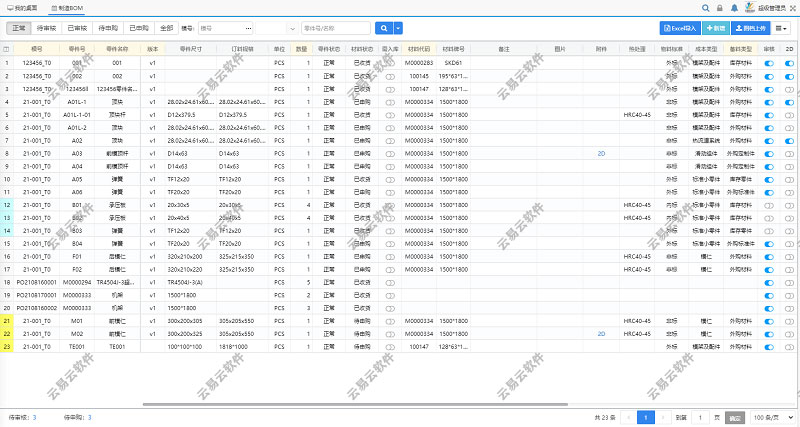Image resolution: width=800 pixels, height=427 pixels.
Task: Open the 100 条/页 page size dropdown
Action: (772, 416)
